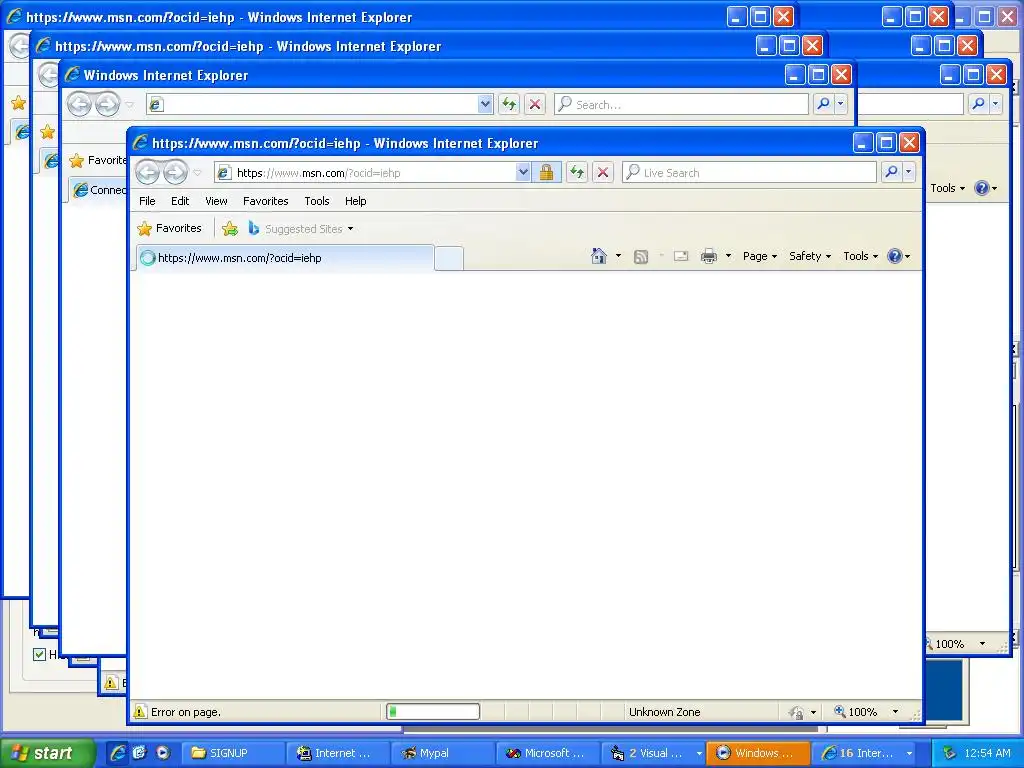Click the Add to Favorites Bar icon

pos(230,229)
